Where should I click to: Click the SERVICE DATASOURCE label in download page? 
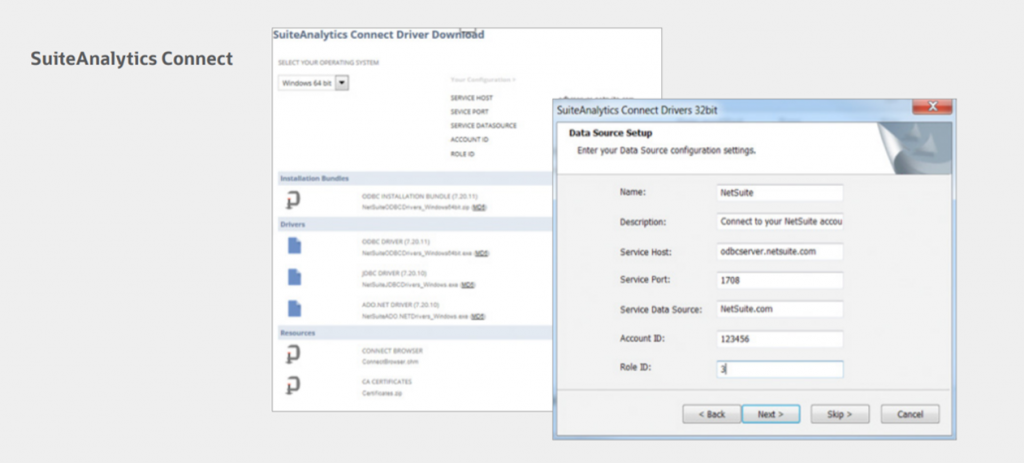click(x=483, y=125)
